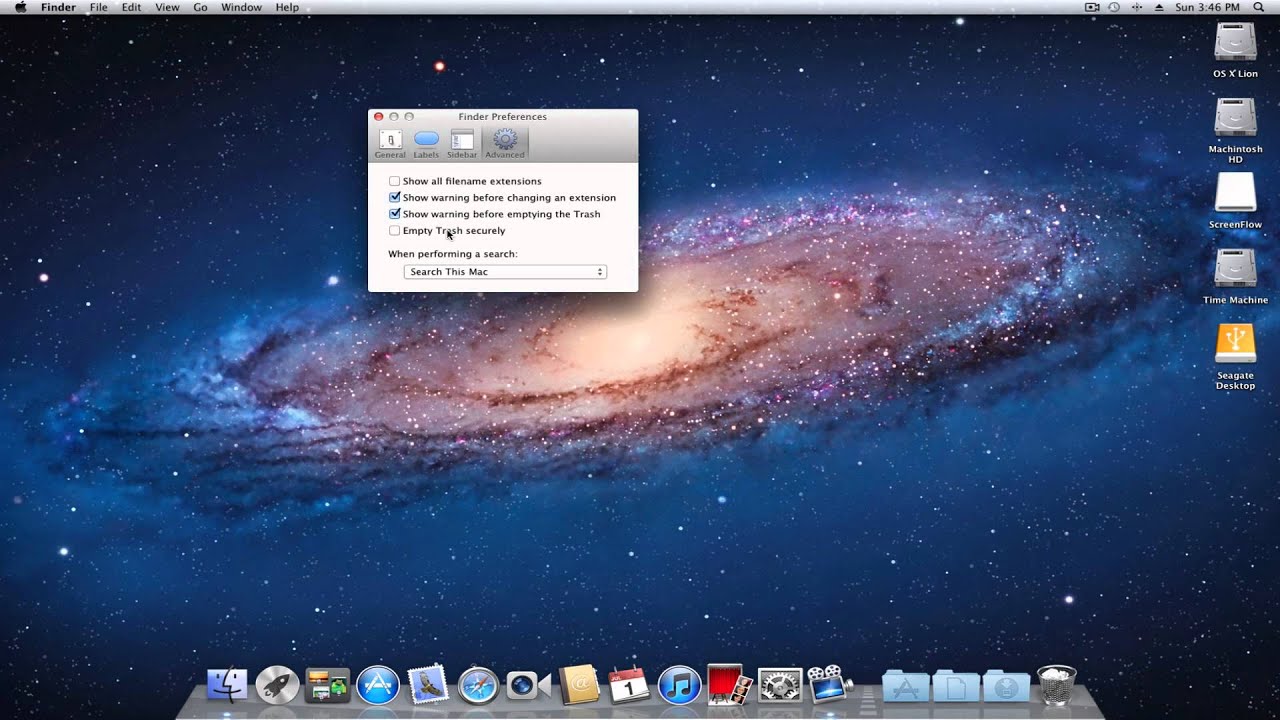Open the Search This Mac dropdown
Image resolution: width=1280 pixels, height=720 pixels.
pos(505,272)
